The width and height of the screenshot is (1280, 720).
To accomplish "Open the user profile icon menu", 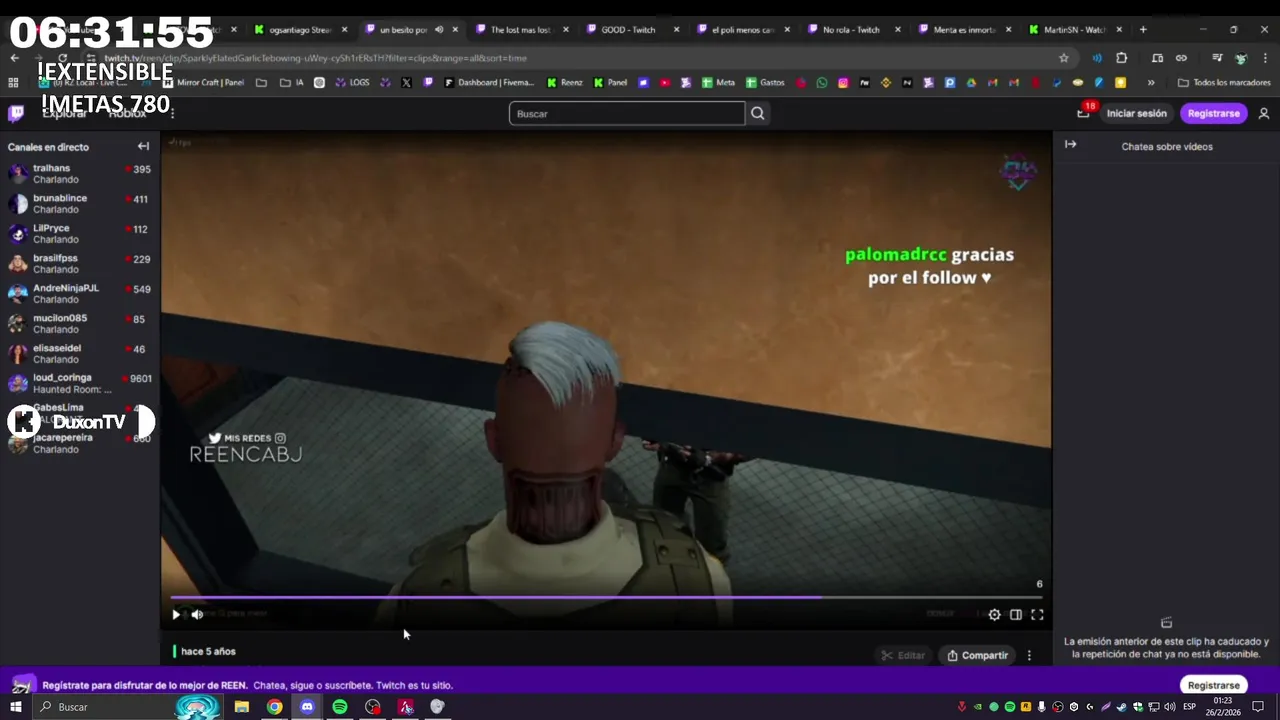I will pyautogui.click(x=1264, y=113).
